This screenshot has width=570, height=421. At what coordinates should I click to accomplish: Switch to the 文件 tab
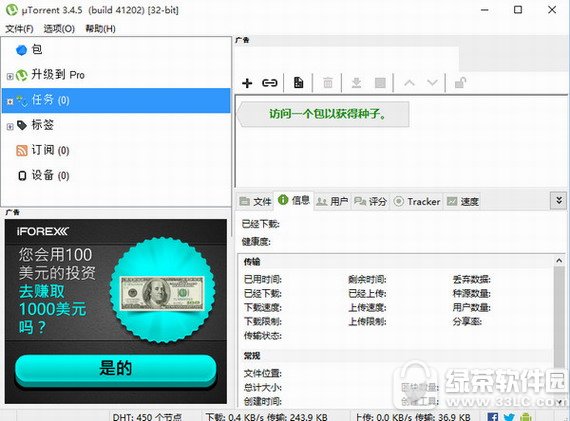256,201
